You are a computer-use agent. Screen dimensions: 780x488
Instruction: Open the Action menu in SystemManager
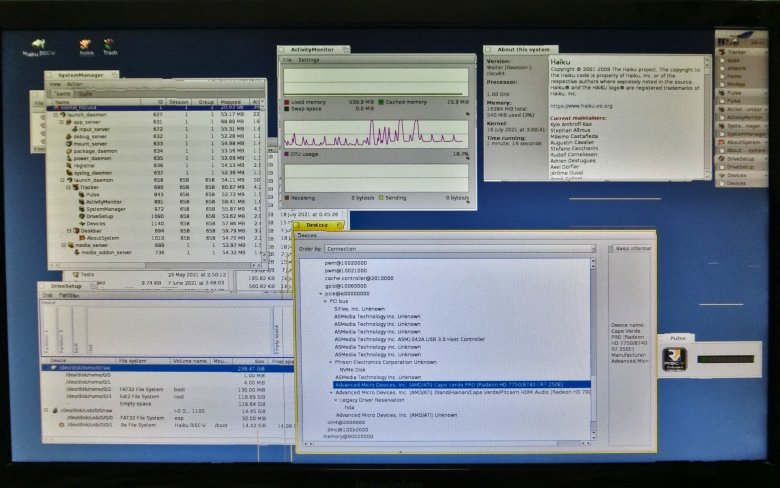(x=75, y=84)
